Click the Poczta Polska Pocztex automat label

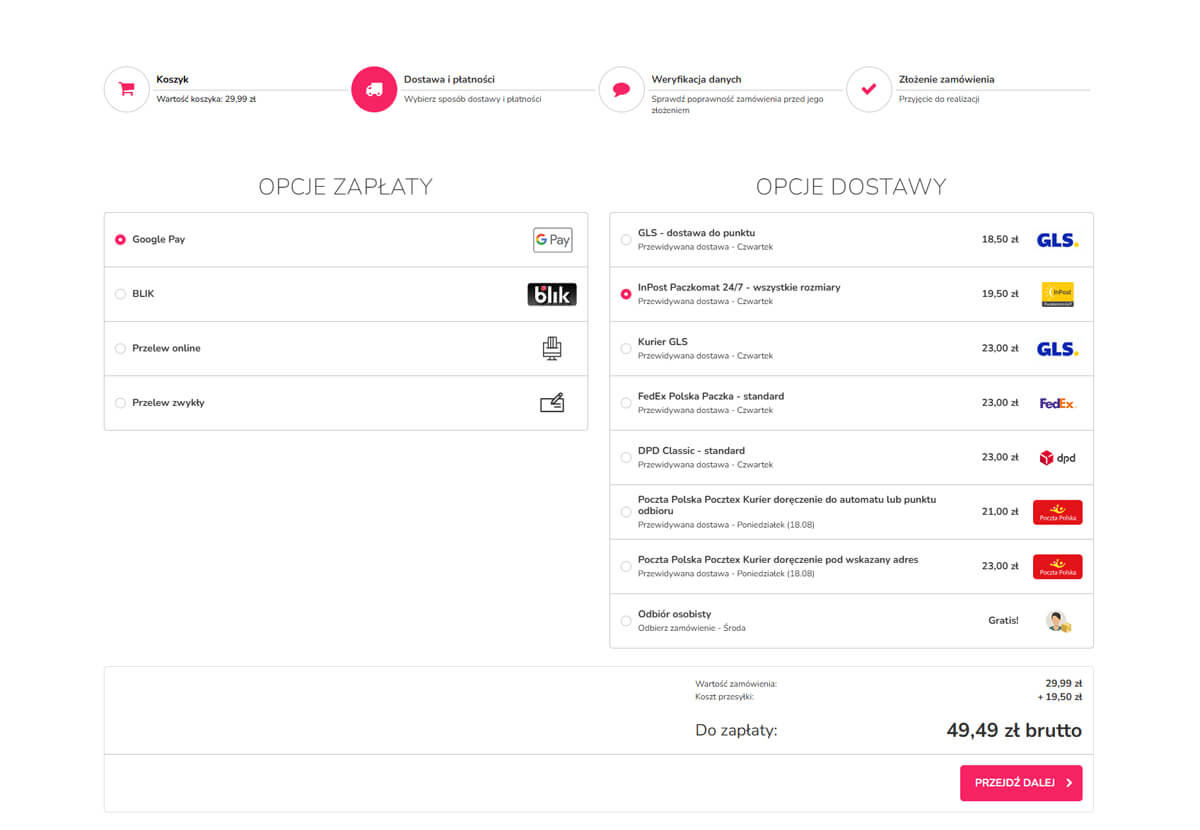[786, 505]
